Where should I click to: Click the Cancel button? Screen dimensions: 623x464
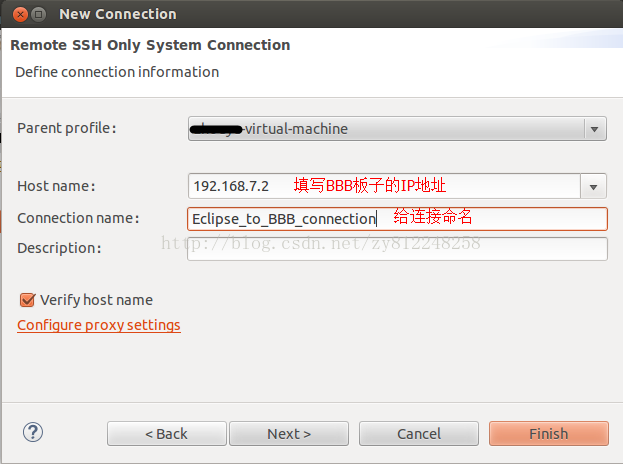click(x=419, y=433)
